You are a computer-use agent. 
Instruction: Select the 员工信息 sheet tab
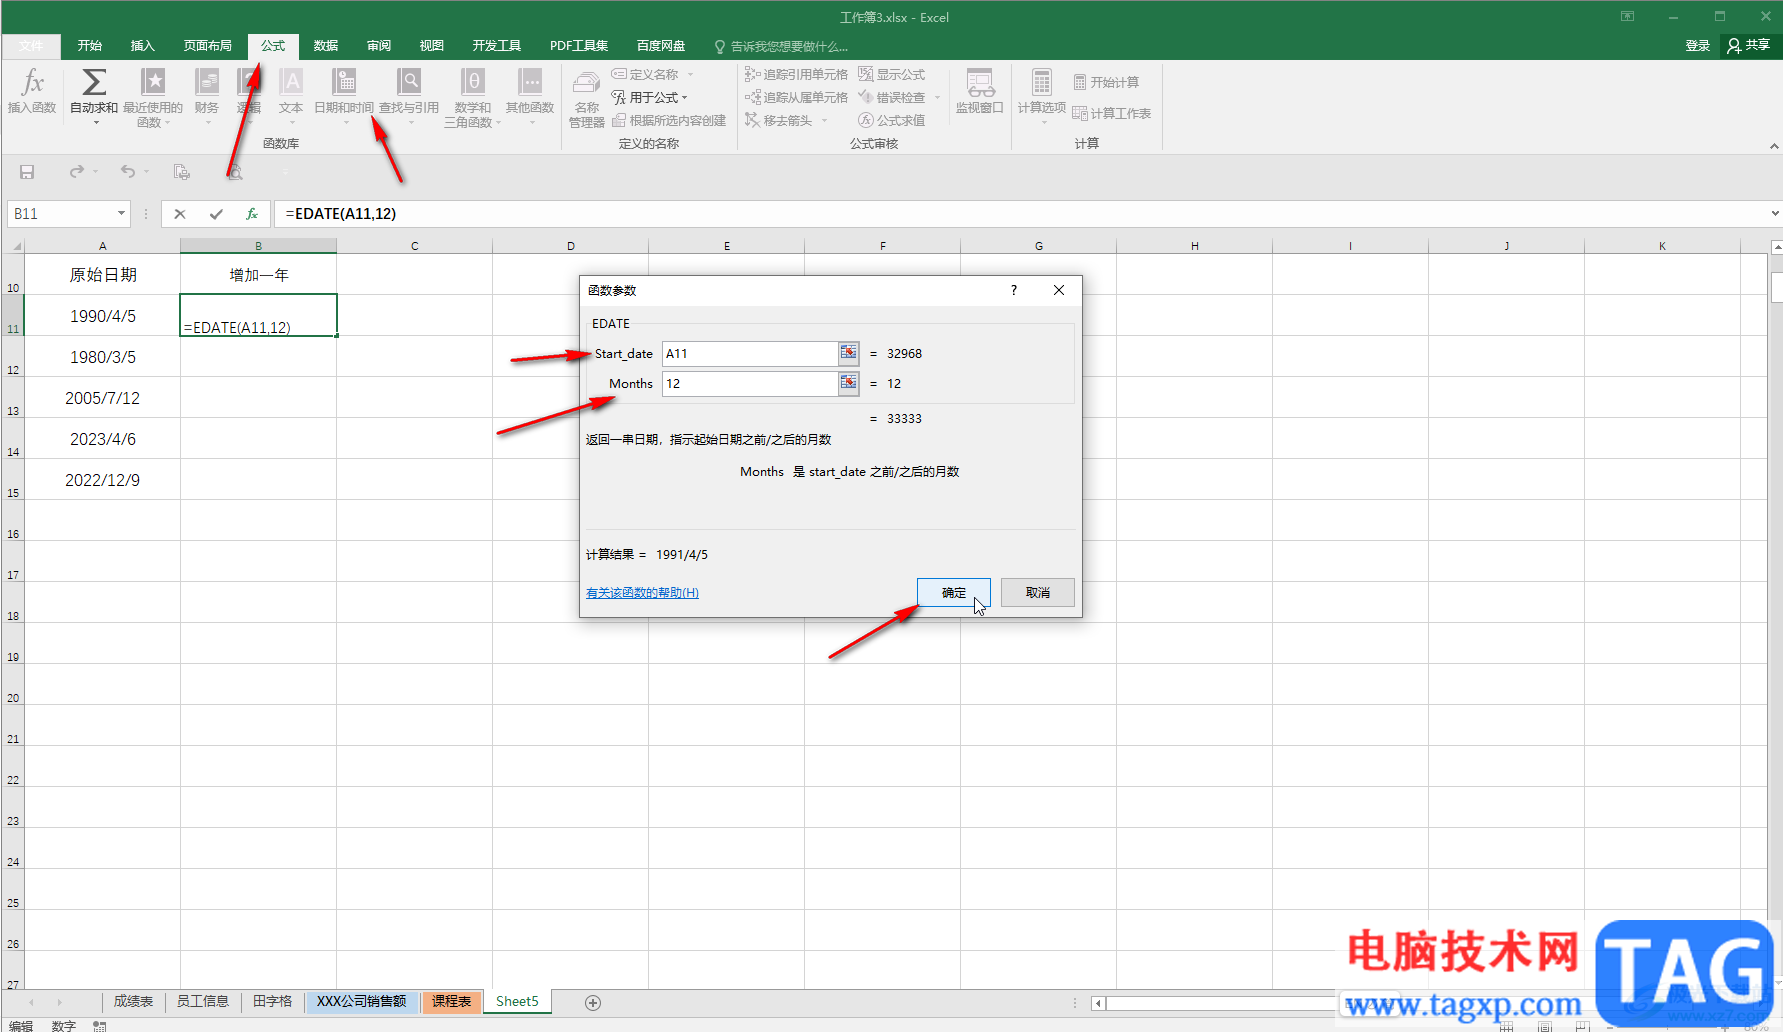(x=203, y=1001)
